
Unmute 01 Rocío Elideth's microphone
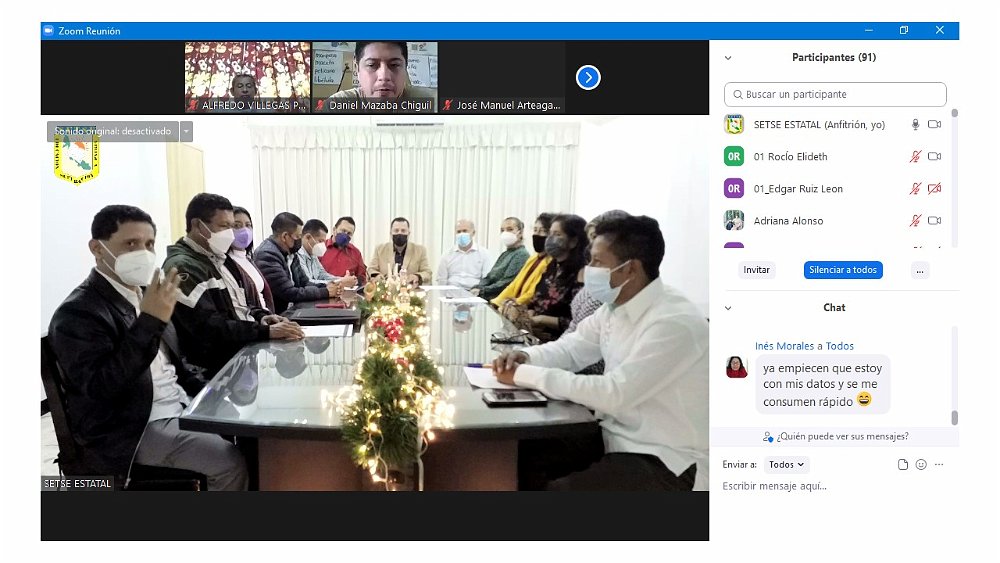(915, 157)
